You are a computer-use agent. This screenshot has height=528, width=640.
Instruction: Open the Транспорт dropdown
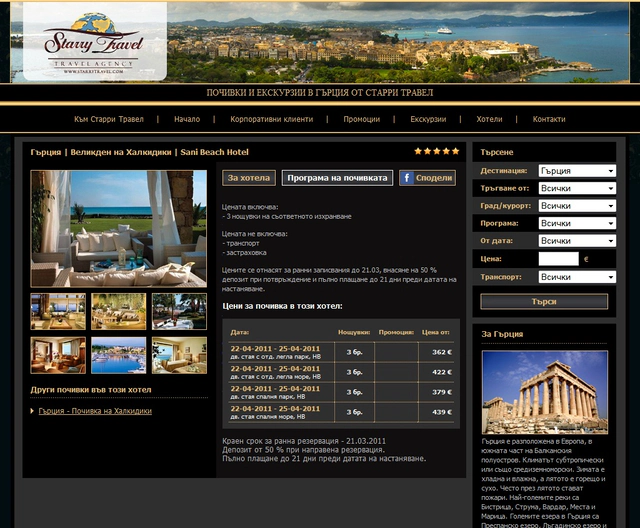[x=577, y=277]
